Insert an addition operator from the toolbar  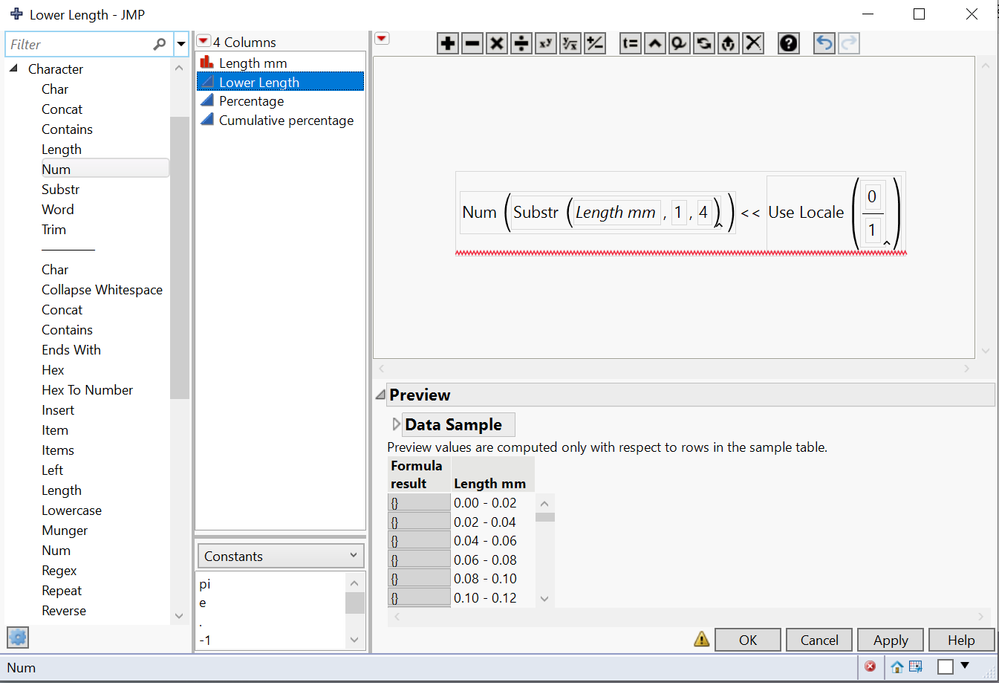(448, 43)
